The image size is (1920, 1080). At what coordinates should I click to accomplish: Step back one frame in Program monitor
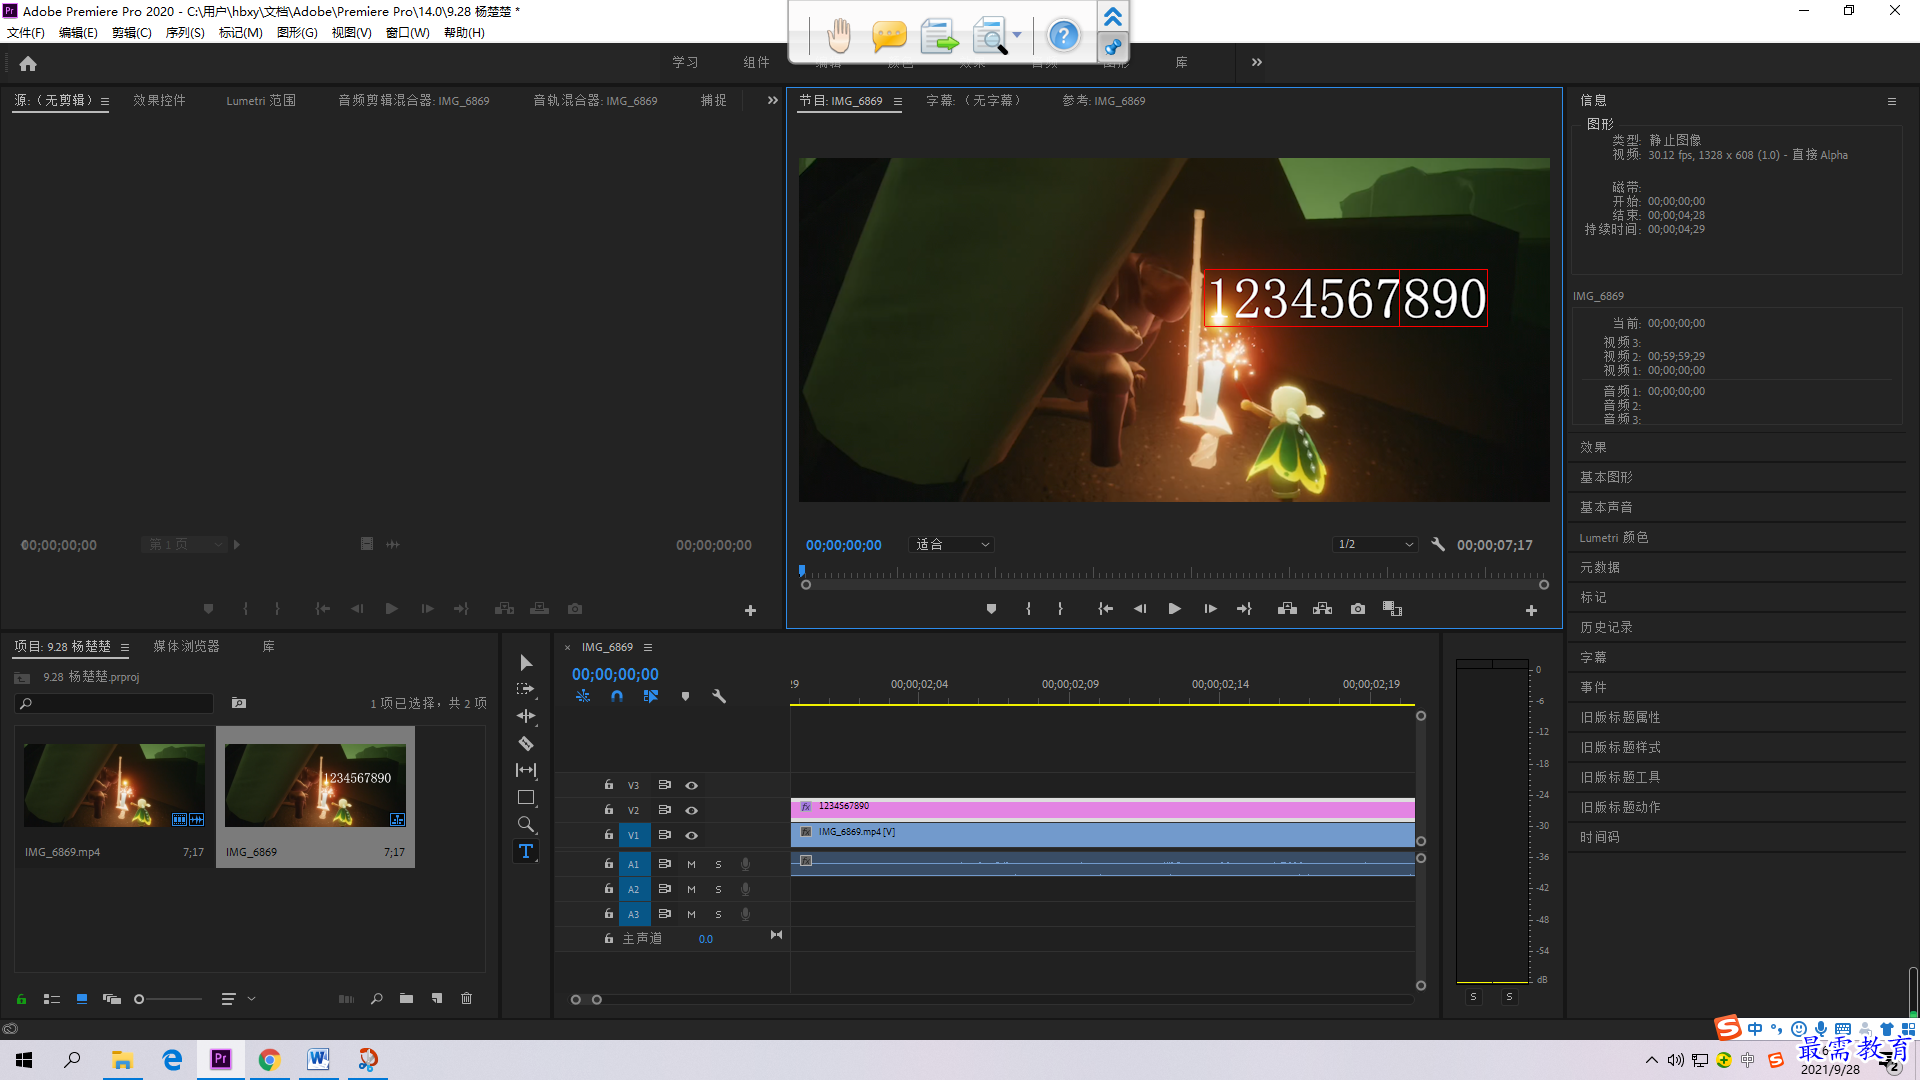[x=1140, y=609]
